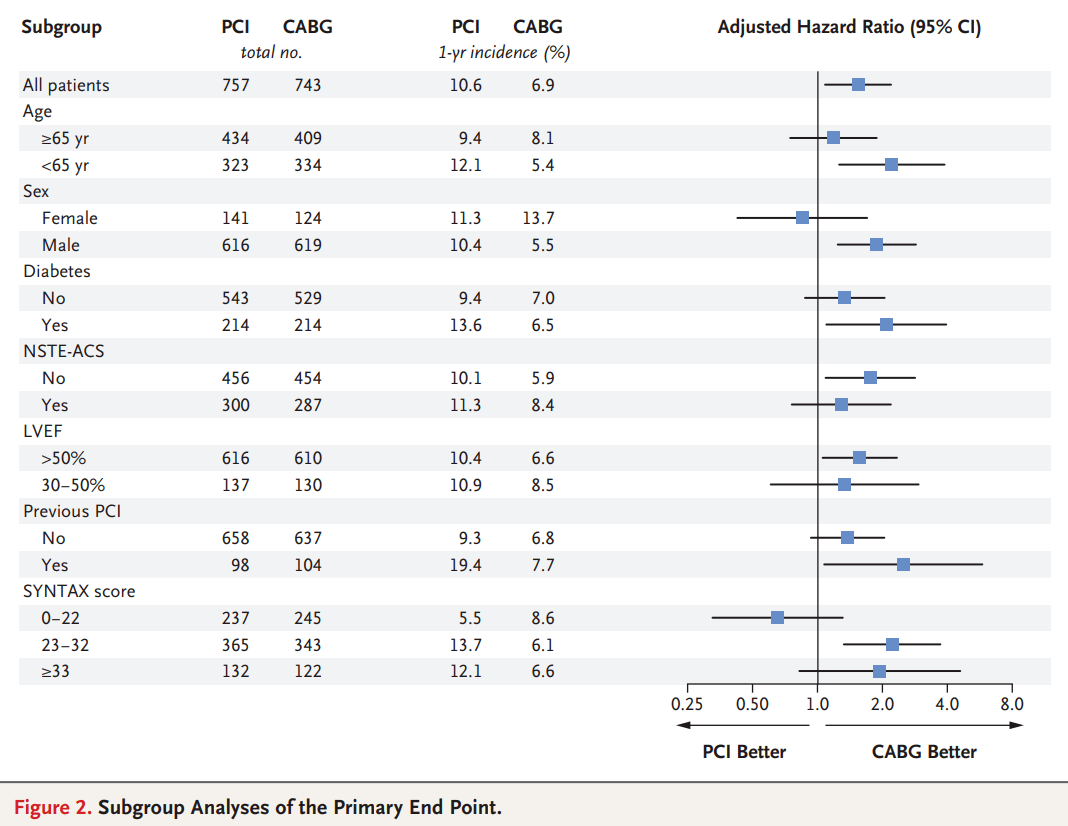Click the blue square marker for All patients
Image resolution: width=1068 pixels, height=826 pixels.
[858, 84]
